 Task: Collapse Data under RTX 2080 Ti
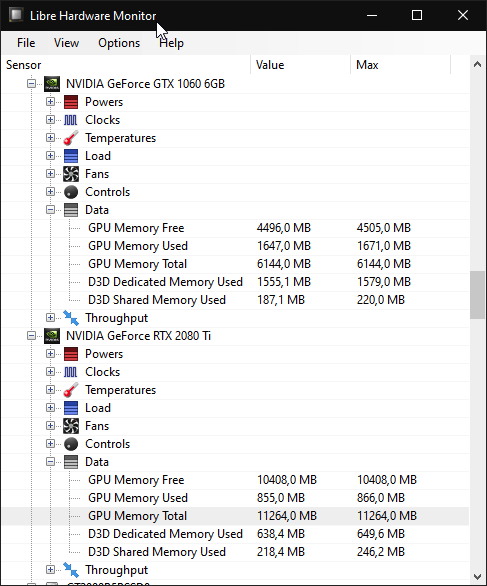point(50,462)
